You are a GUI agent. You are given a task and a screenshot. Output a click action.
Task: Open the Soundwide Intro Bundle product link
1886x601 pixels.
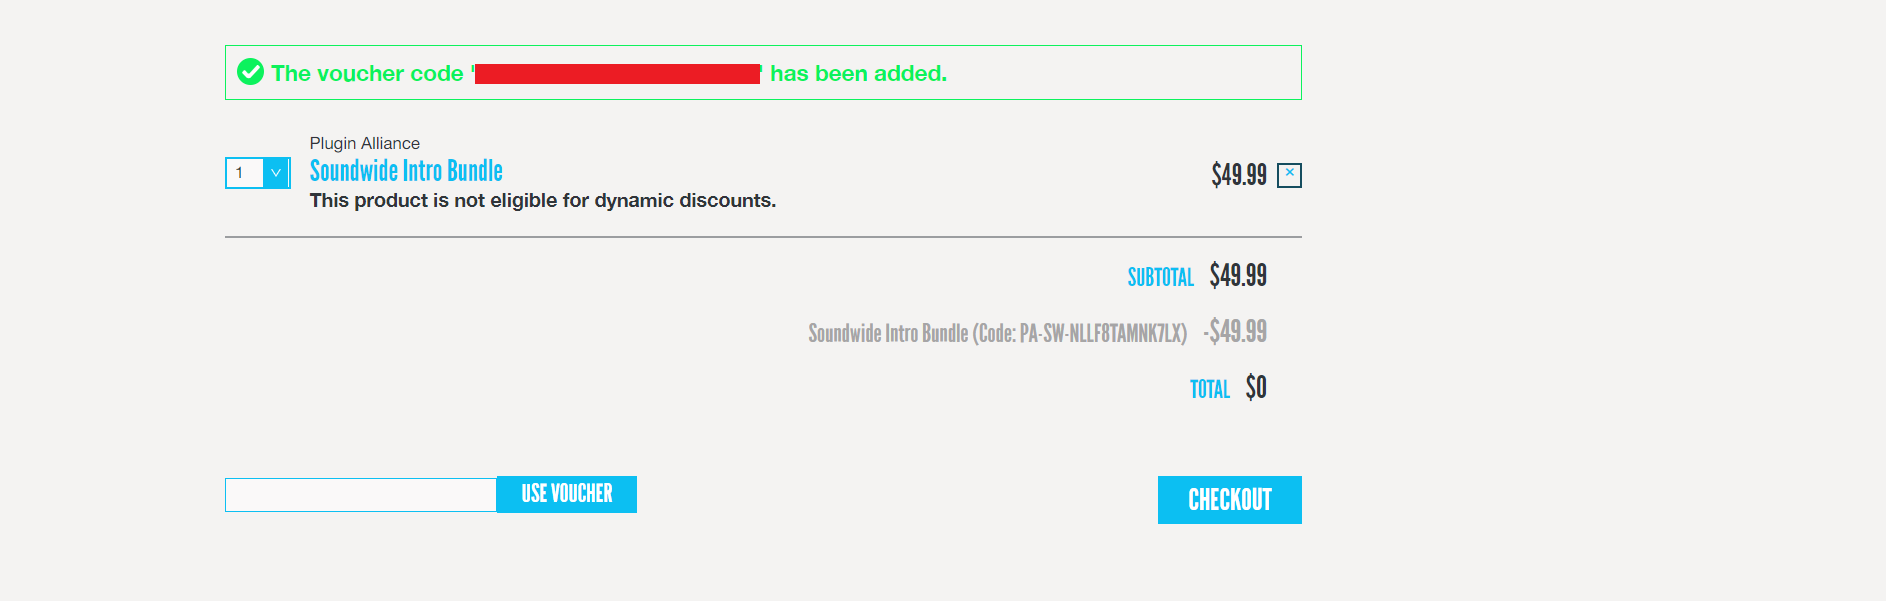pos(406,171)
